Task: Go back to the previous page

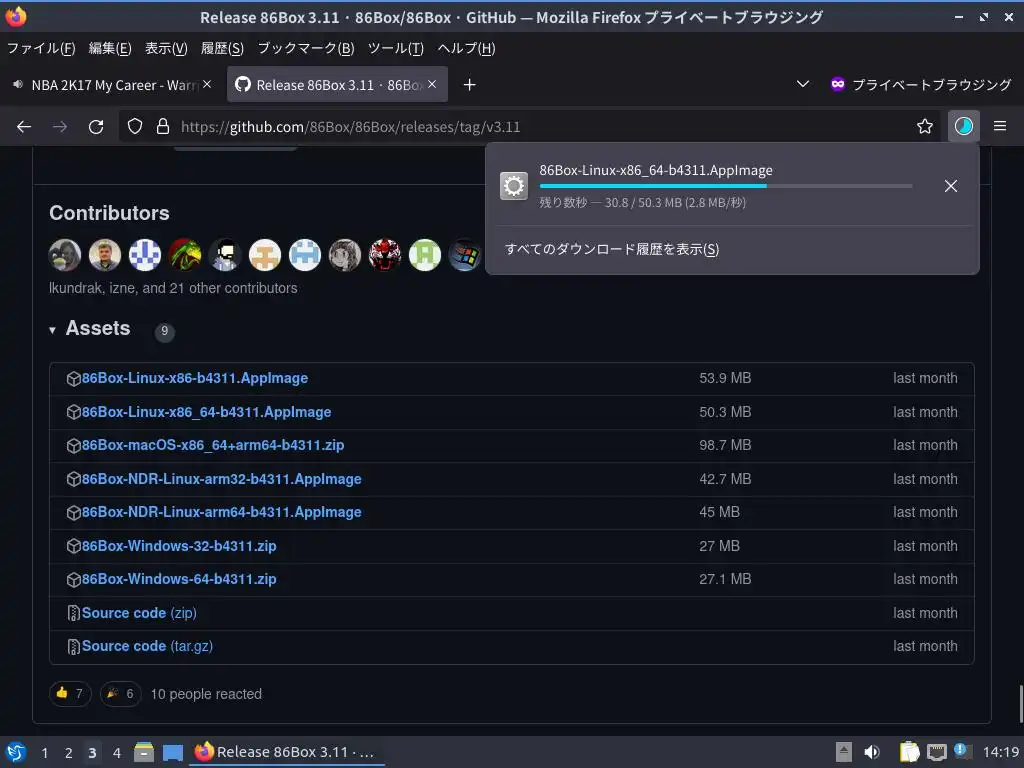Action: 24,127
